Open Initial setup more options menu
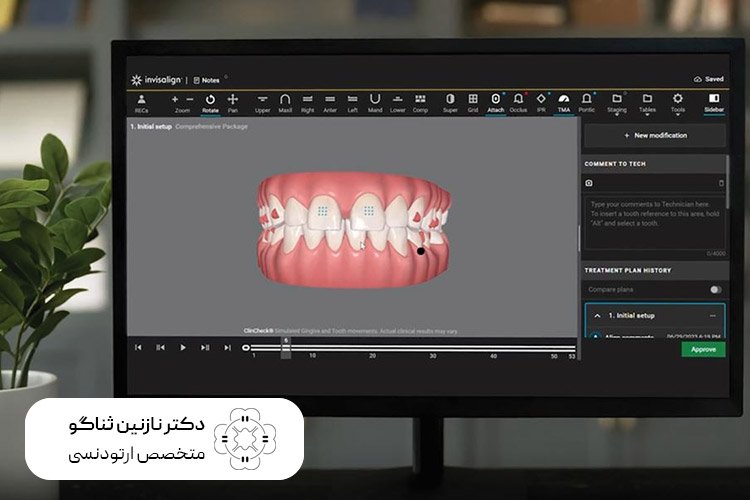This screenshot has width=750, height=500. coord(713,316)
